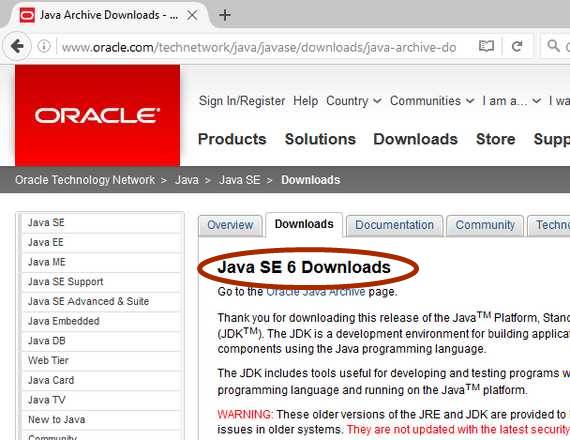Open the Products menu
Image resolution: width=570 pixels, height=440 pixels.
point(232,139)
